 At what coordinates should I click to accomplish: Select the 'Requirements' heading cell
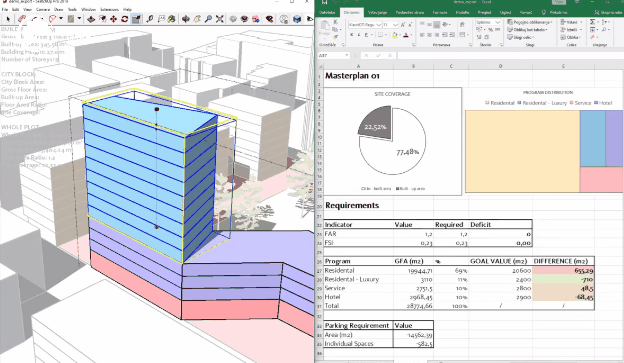coord(358,205)
